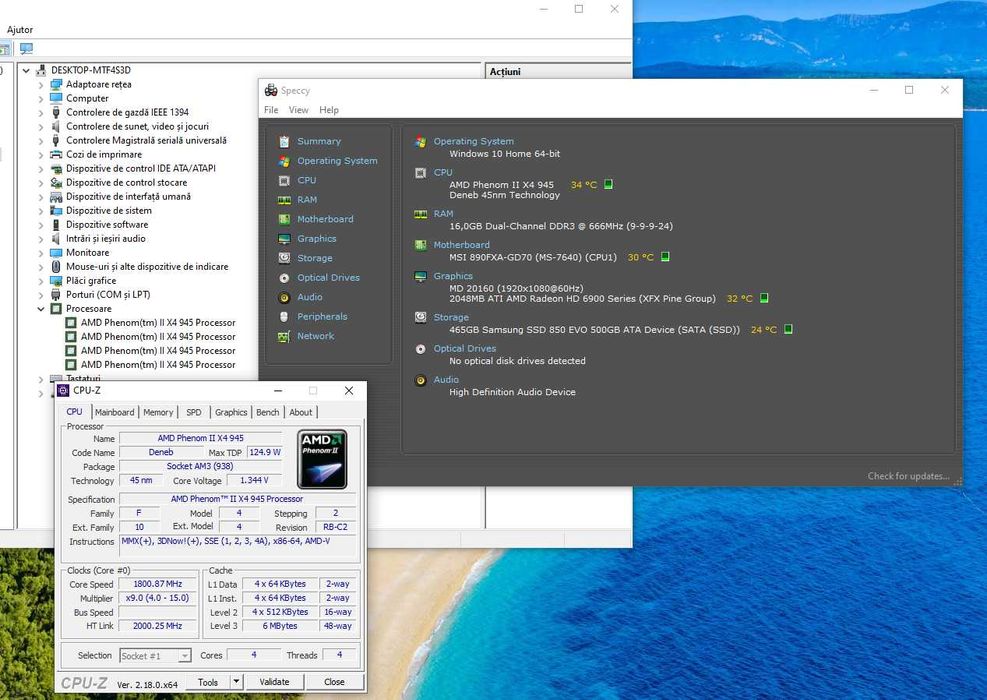Click the monitor toolbar icon in Device Manager
Viewport: 987px width, 700px height.
tap(26, 48)
